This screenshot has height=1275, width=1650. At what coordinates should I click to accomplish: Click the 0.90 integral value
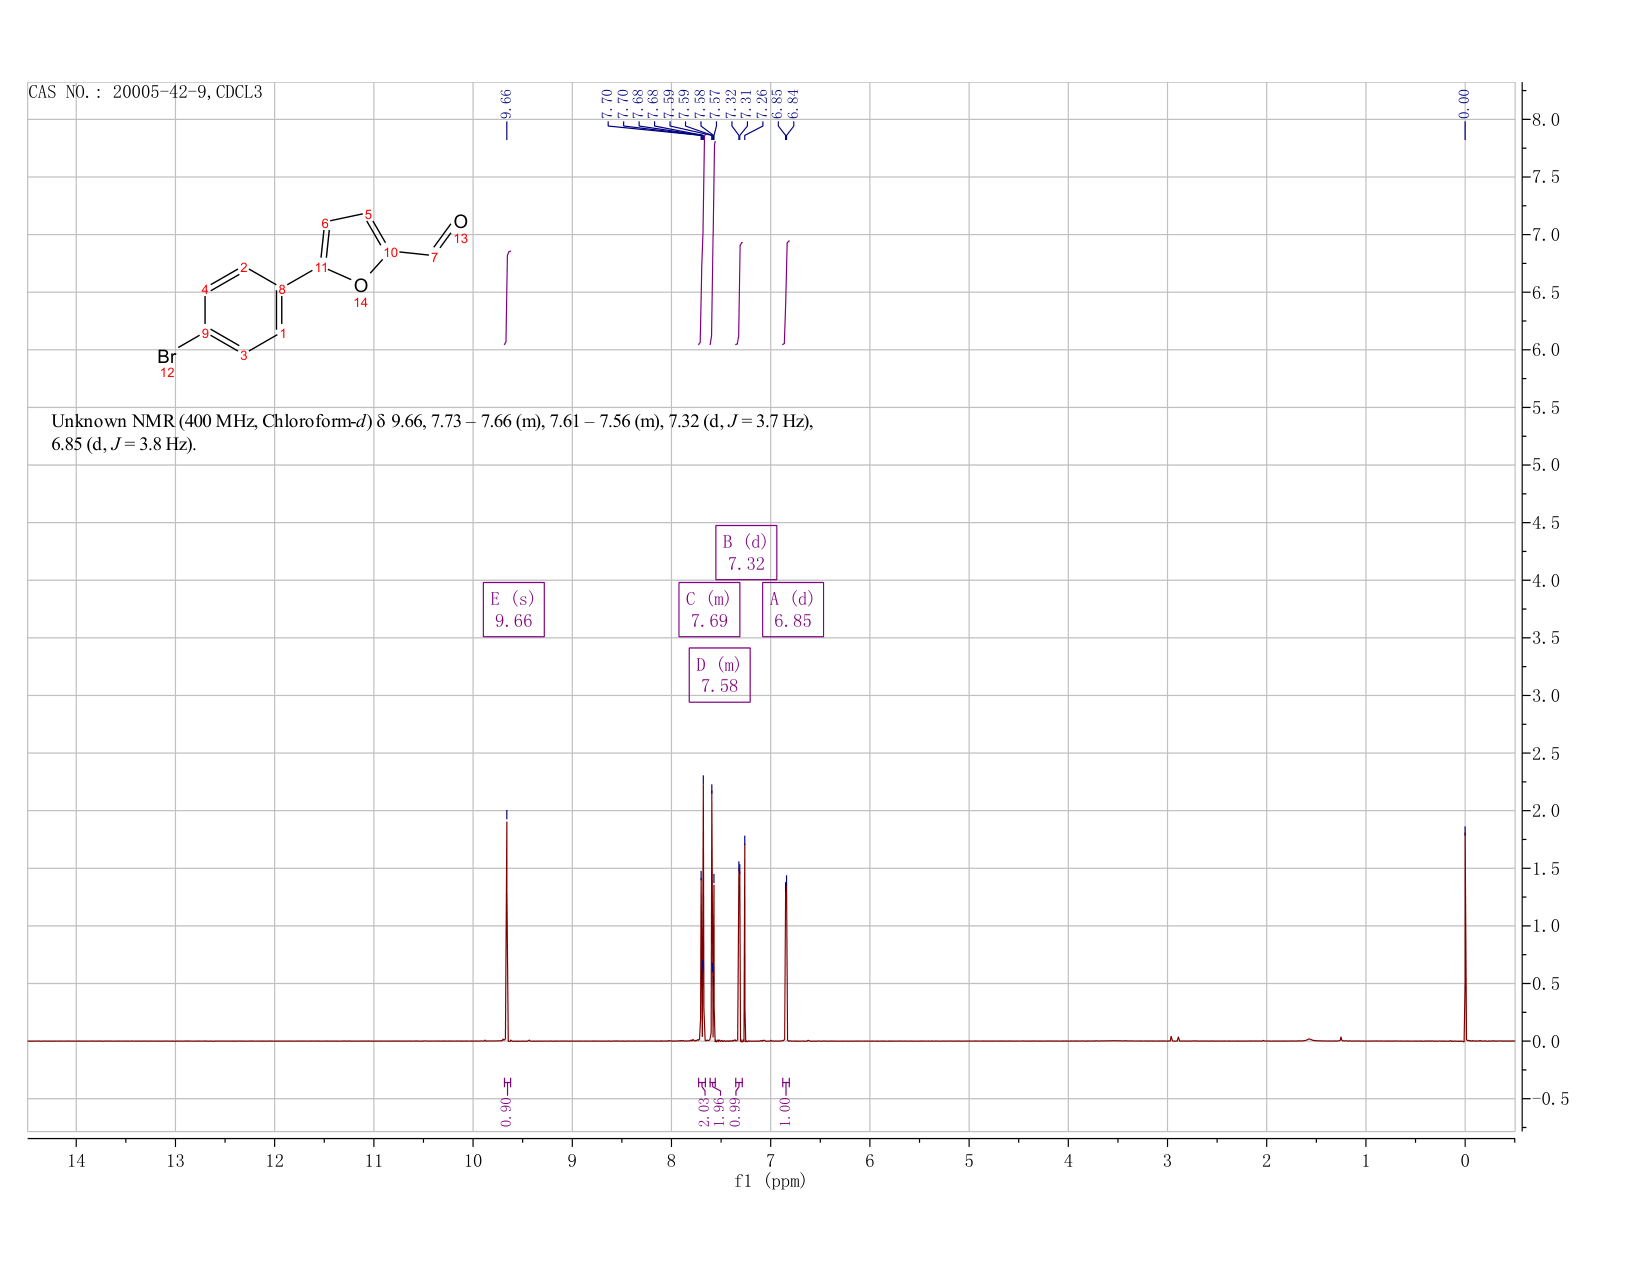click(506, 1111)
